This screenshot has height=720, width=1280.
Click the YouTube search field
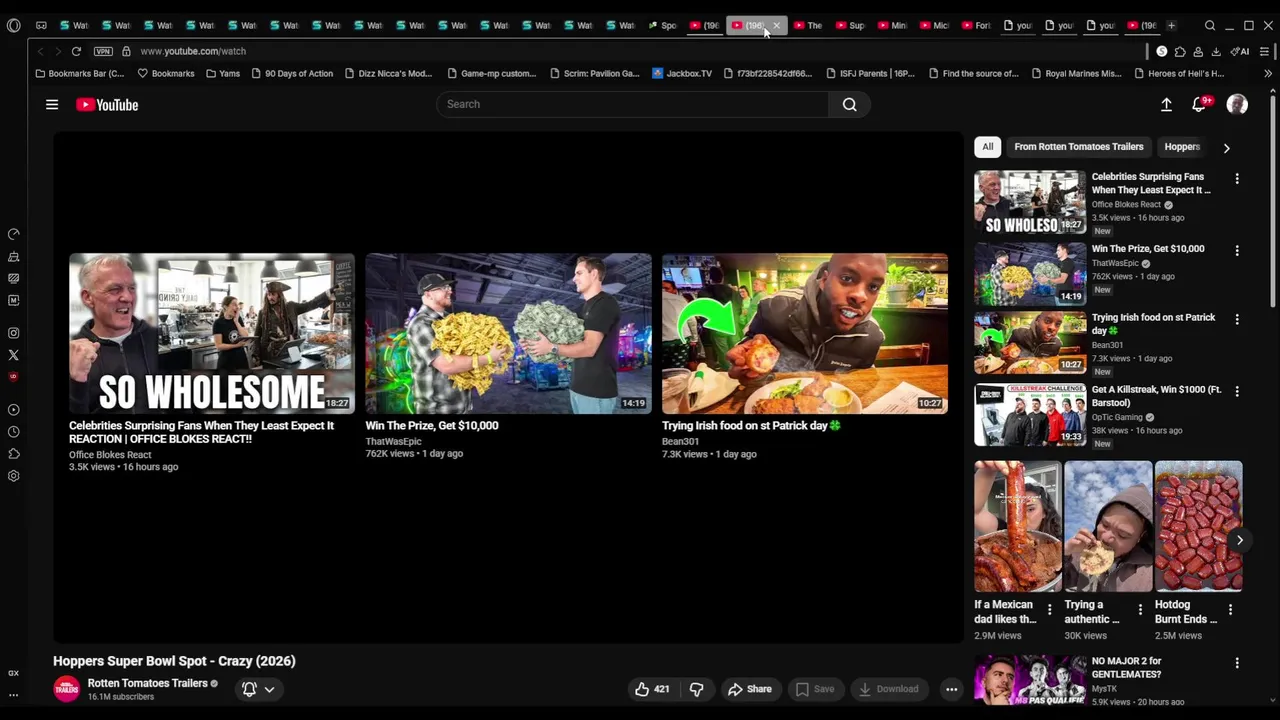coord(632,104)
